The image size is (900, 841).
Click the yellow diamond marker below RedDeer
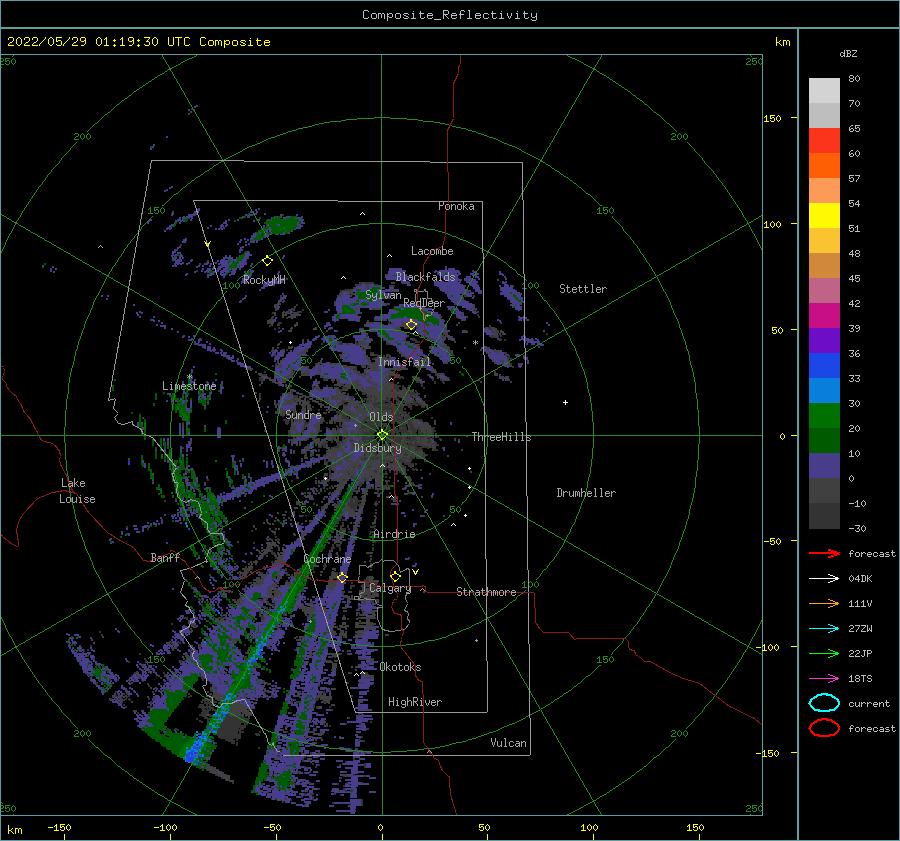[x=411, y=325]
